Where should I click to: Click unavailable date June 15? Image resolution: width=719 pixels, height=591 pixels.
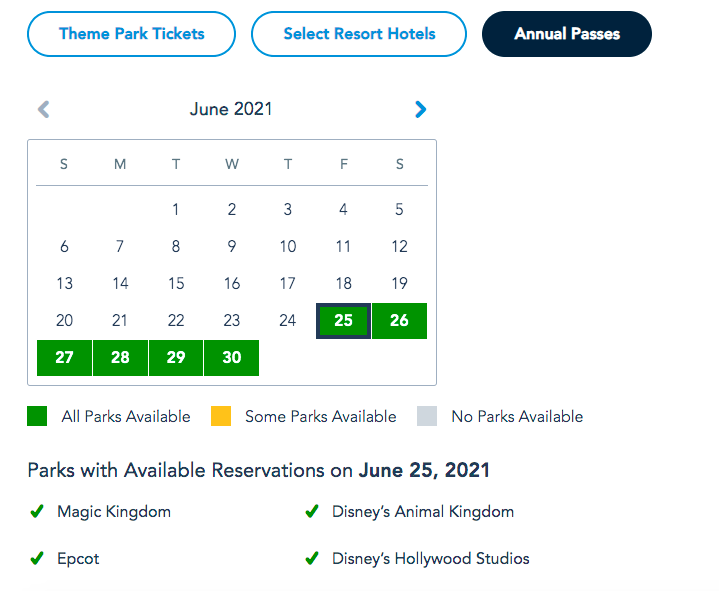click(176, 283)
